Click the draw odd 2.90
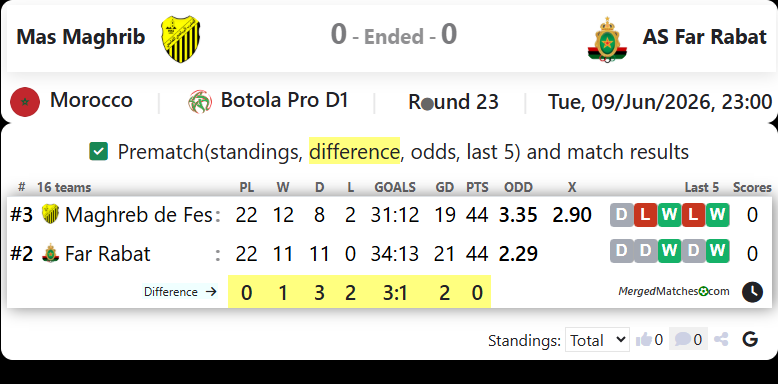Viewport: 778px width, 384px height. [x=572, y=215]
